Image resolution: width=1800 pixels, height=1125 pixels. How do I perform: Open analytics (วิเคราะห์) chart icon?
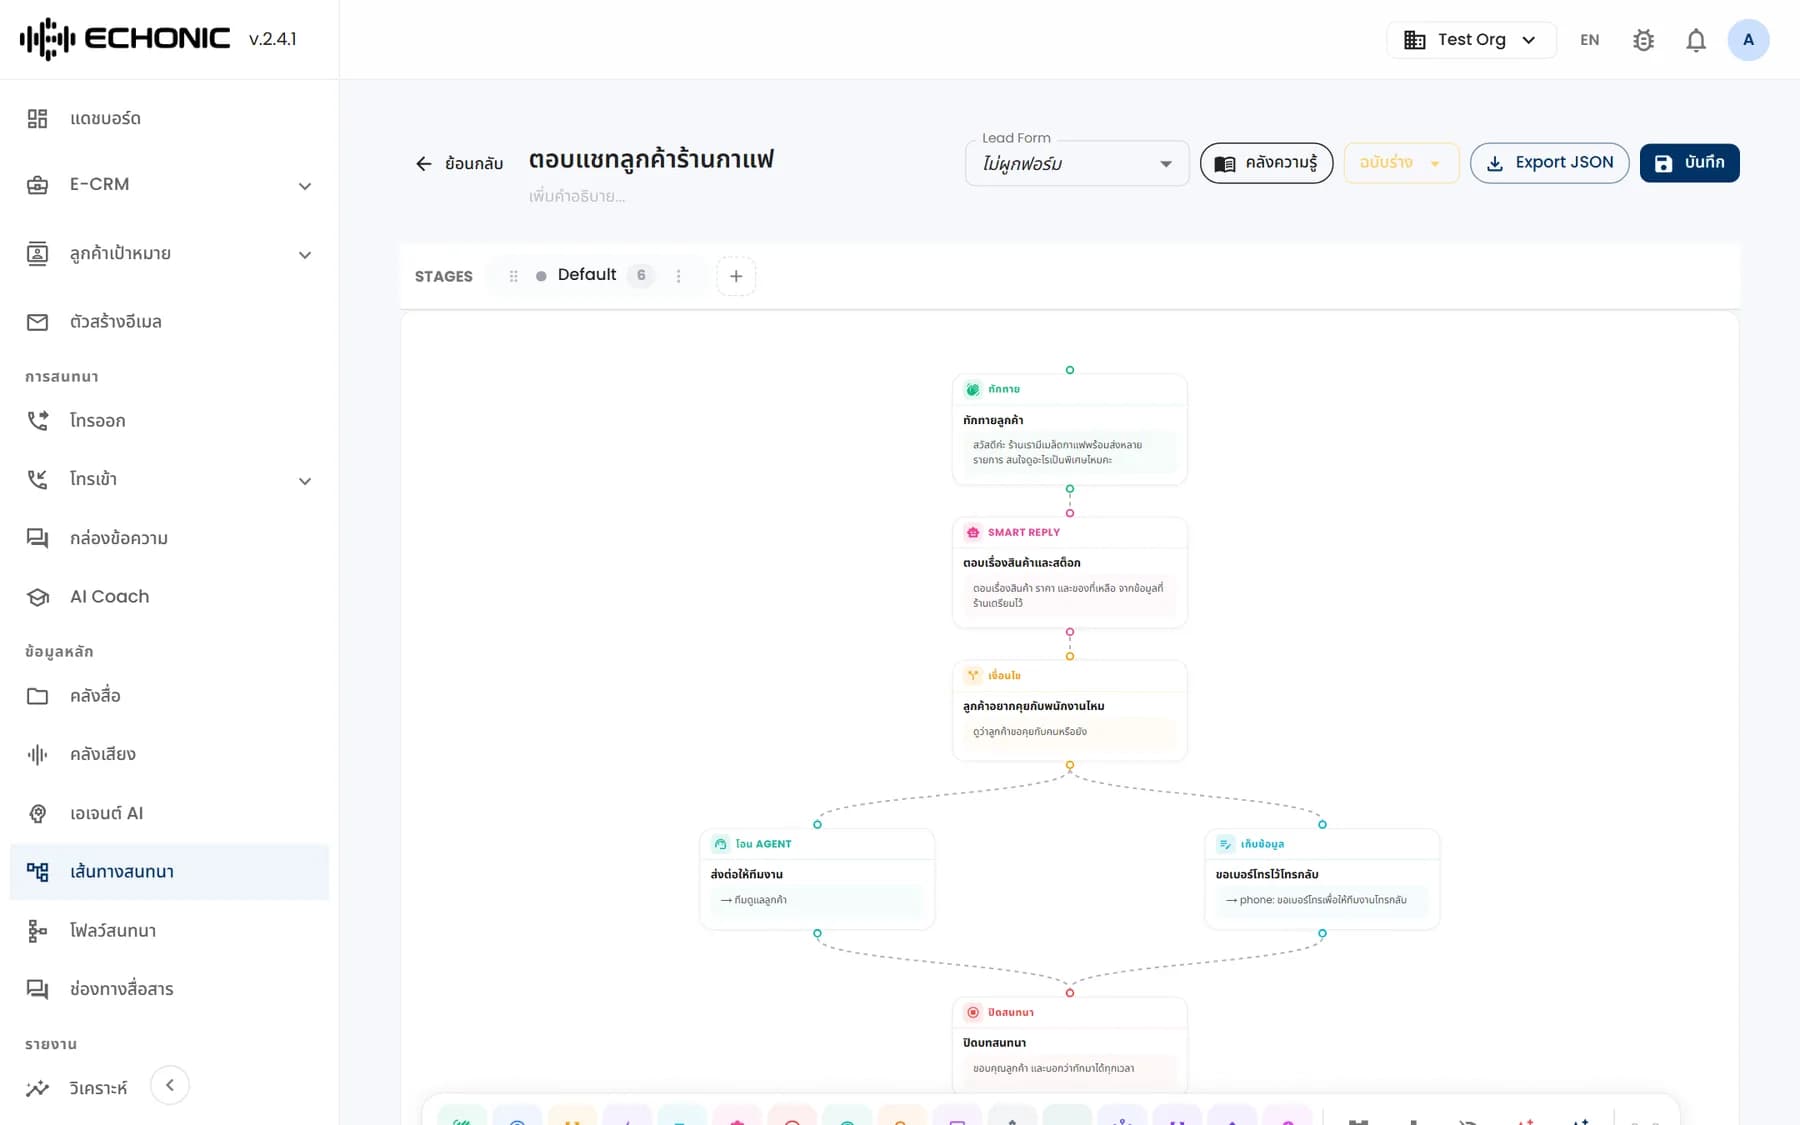pyautogui.click(x=37, y=1088)
